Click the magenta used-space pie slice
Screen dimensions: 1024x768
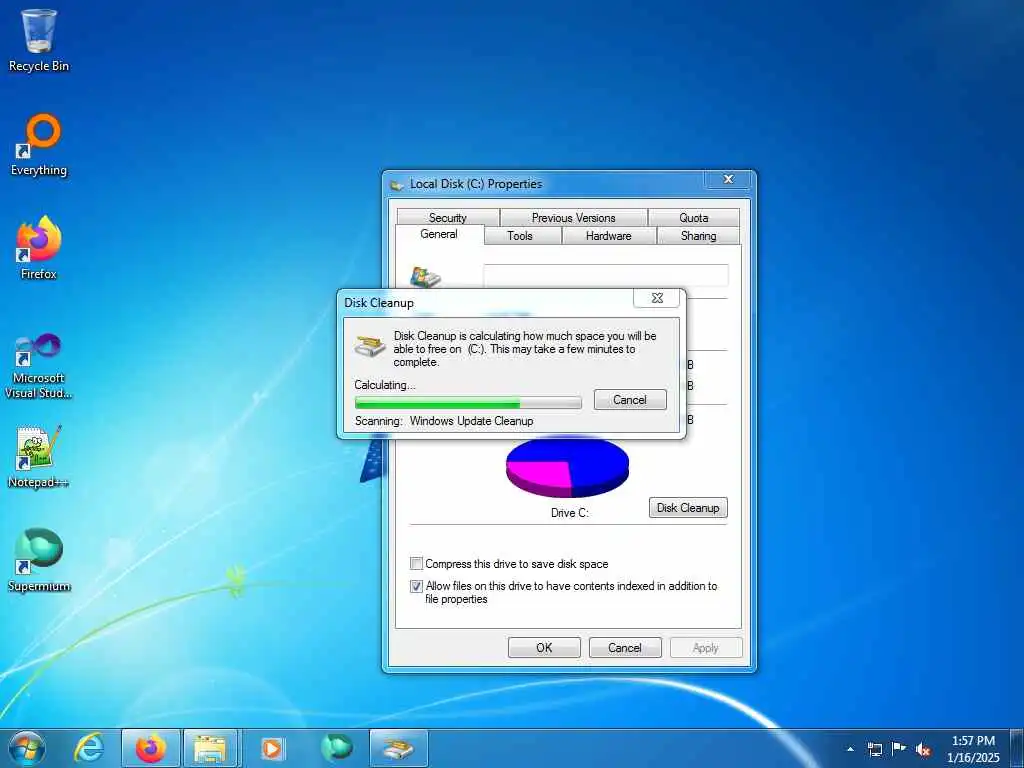click(x=539, y=477)
